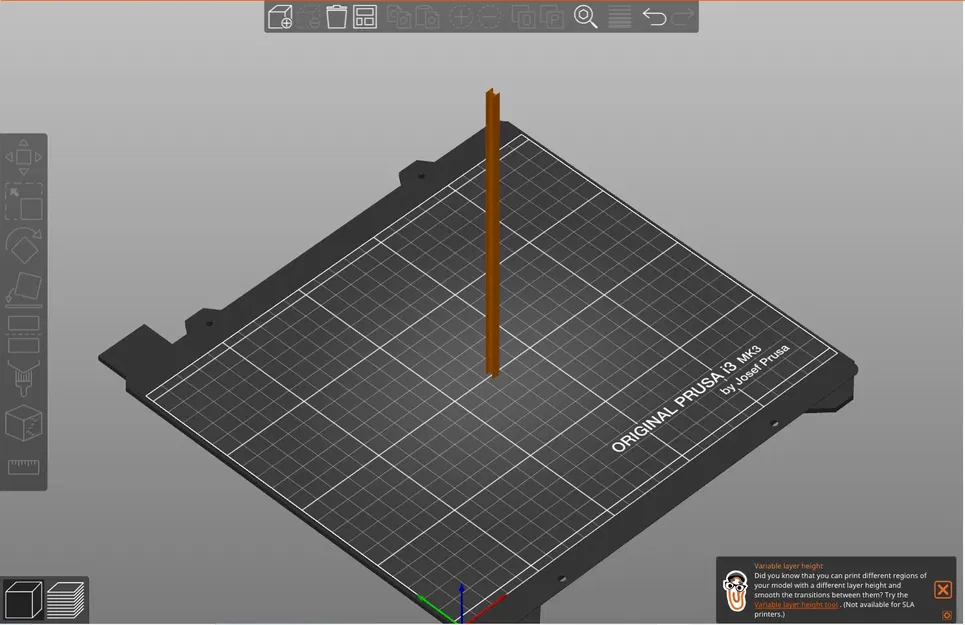Screen dimensions: 965x625
Task: Open the Search magnifier tool
Action: [x=585, y=17]
